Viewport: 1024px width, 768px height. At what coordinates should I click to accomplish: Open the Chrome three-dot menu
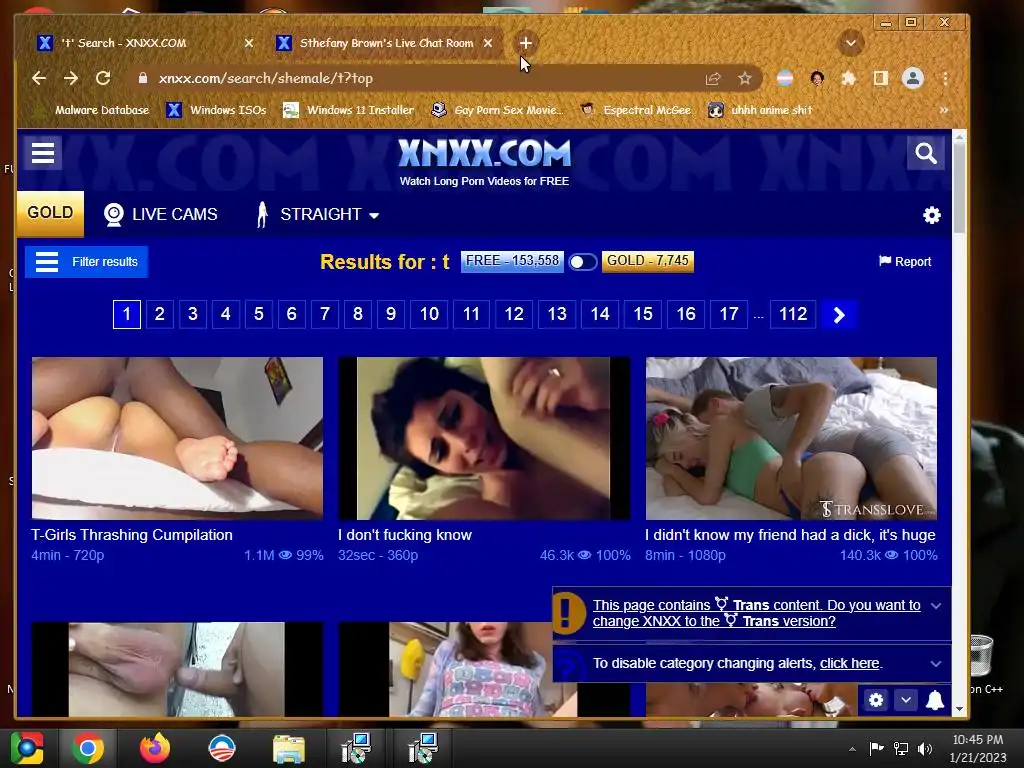(945, 79)
